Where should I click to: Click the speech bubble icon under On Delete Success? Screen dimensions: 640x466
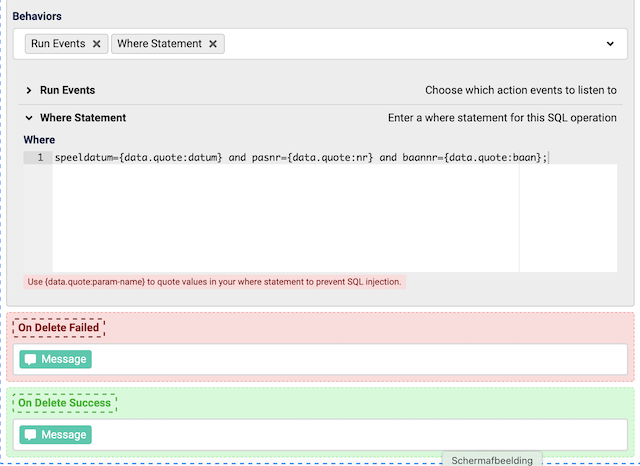coord(31,435)
